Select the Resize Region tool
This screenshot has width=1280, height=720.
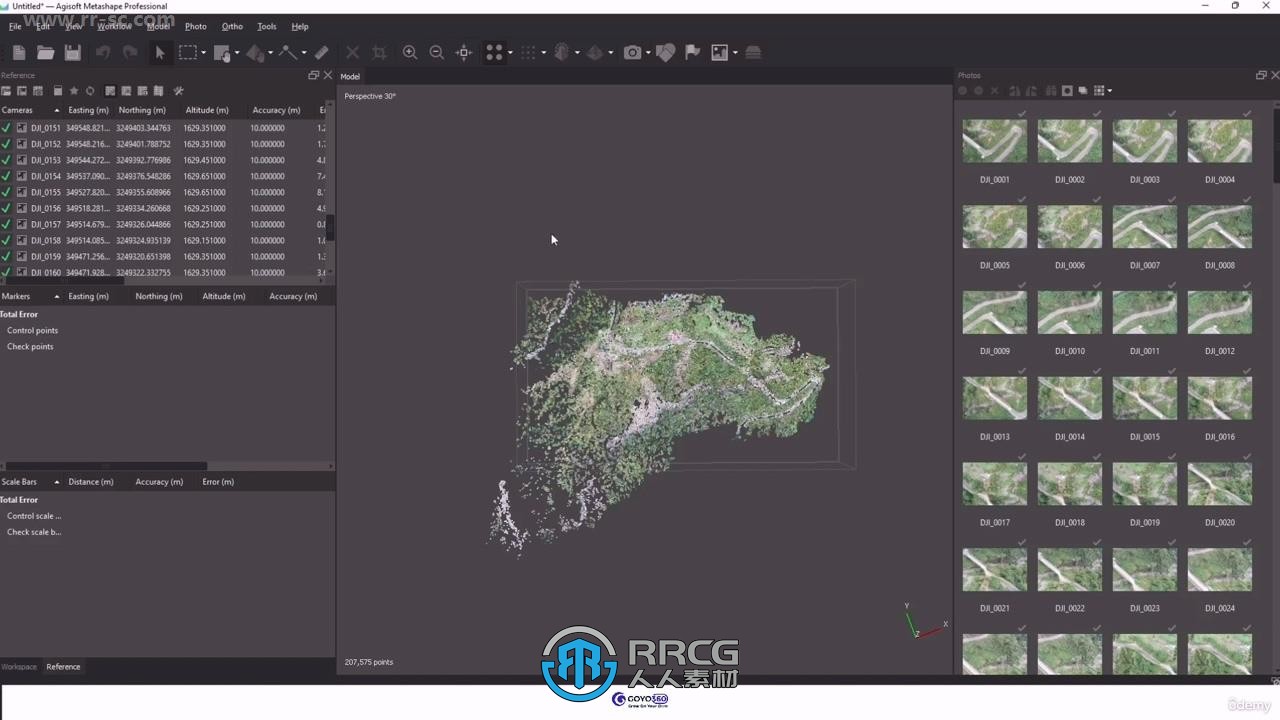(222, 52)
